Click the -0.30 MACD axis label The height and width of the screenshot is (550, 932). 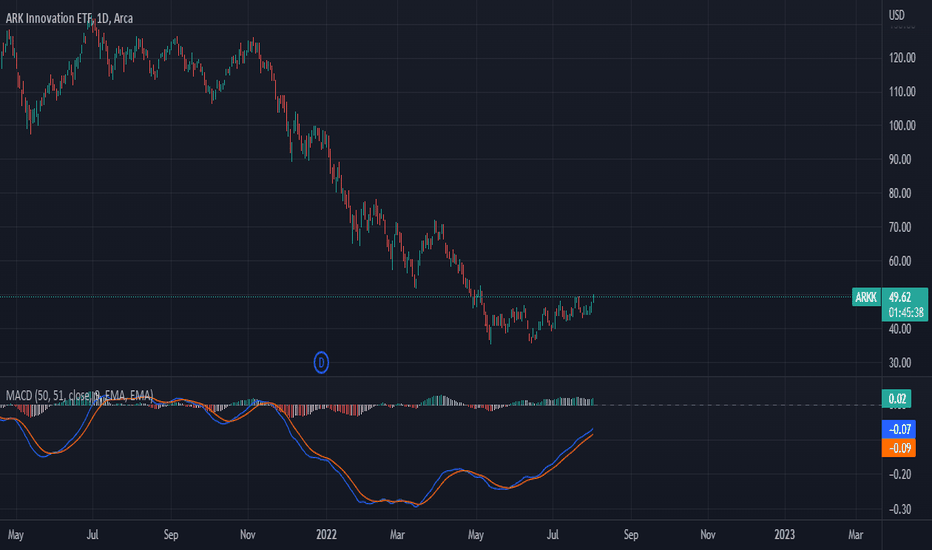900,510
